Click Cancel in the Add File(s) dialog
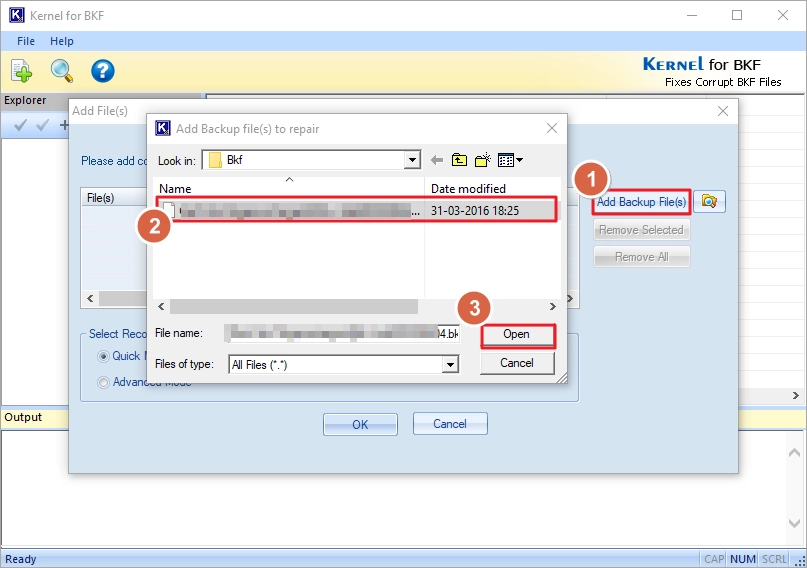The width and height of the screenshot is (807, 568). click(x=450, y=424)
